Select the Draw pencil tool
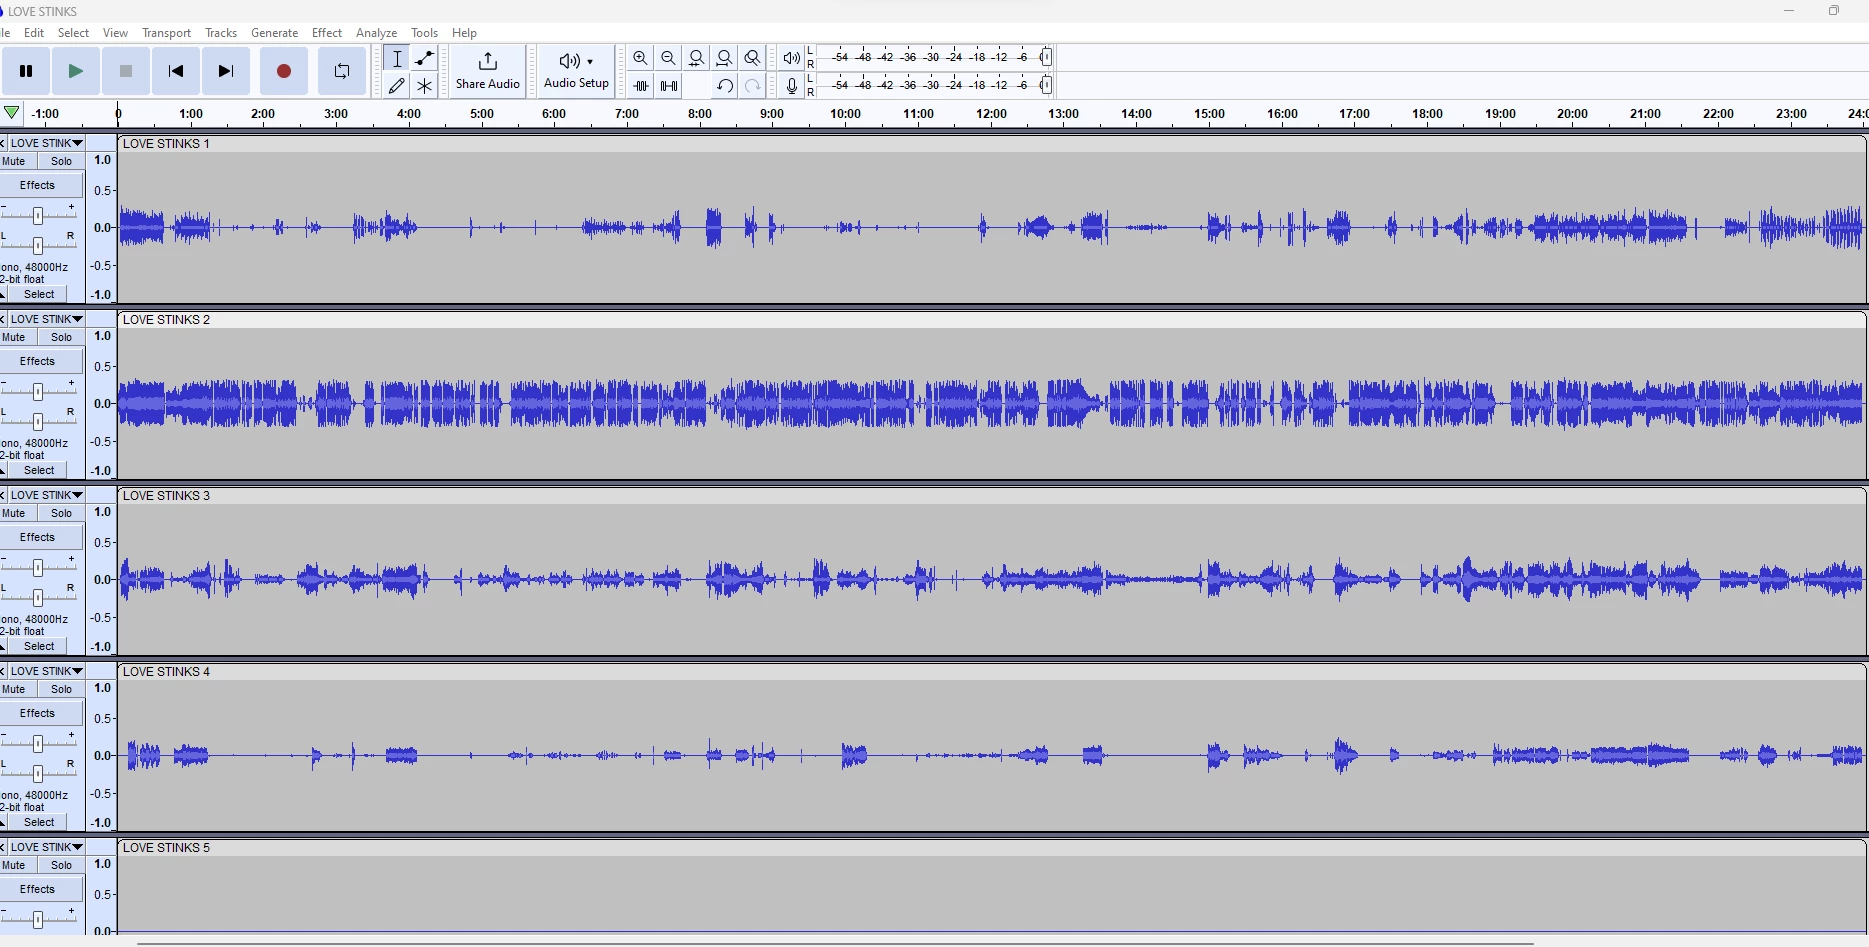 pyautogui.click(x=397, y=86)
